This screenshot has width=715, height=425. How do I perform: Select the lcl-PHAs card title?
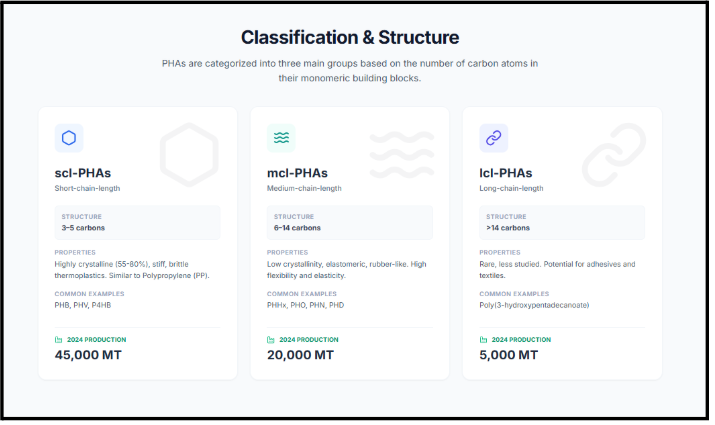(x=506, y=173)
